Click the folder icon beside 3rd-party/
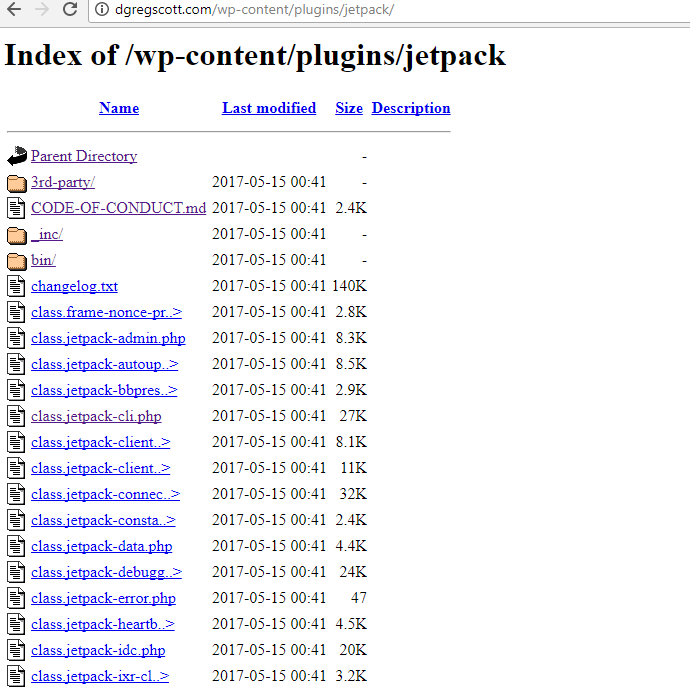690x688 pixels. pos(17,183)
